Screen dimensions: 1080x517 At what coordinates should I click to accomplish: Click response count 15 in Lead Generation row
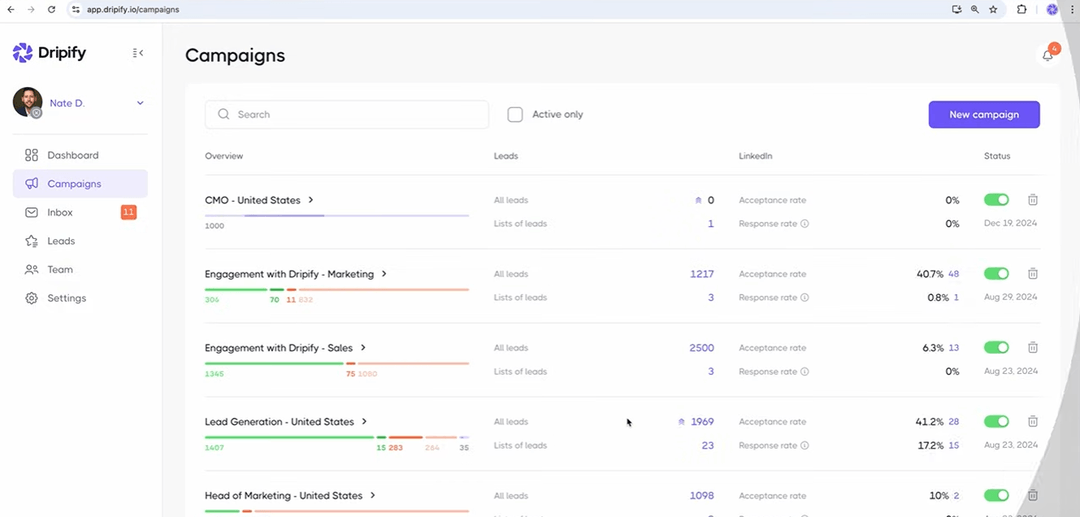click(953, 445)
